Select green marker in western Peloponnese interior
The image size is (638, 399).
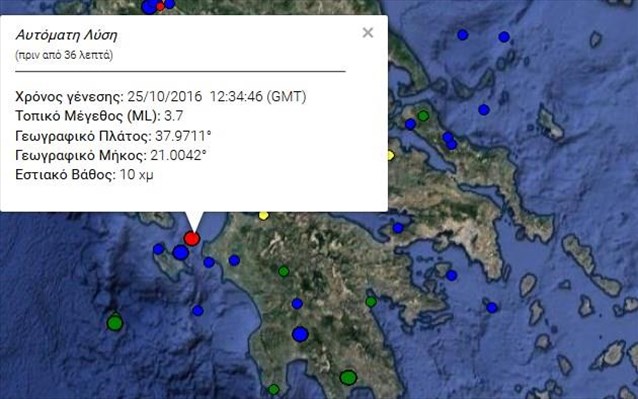coord(283,271)
